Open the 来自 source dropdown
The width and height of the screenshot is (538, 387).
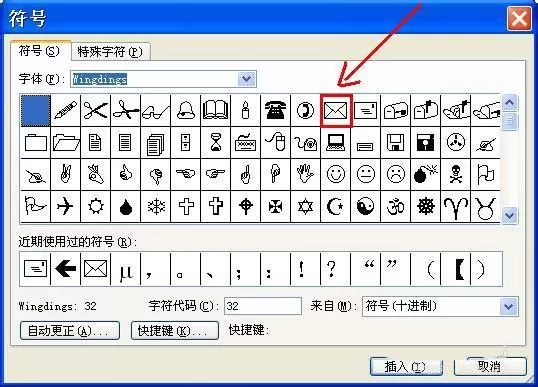509,306
